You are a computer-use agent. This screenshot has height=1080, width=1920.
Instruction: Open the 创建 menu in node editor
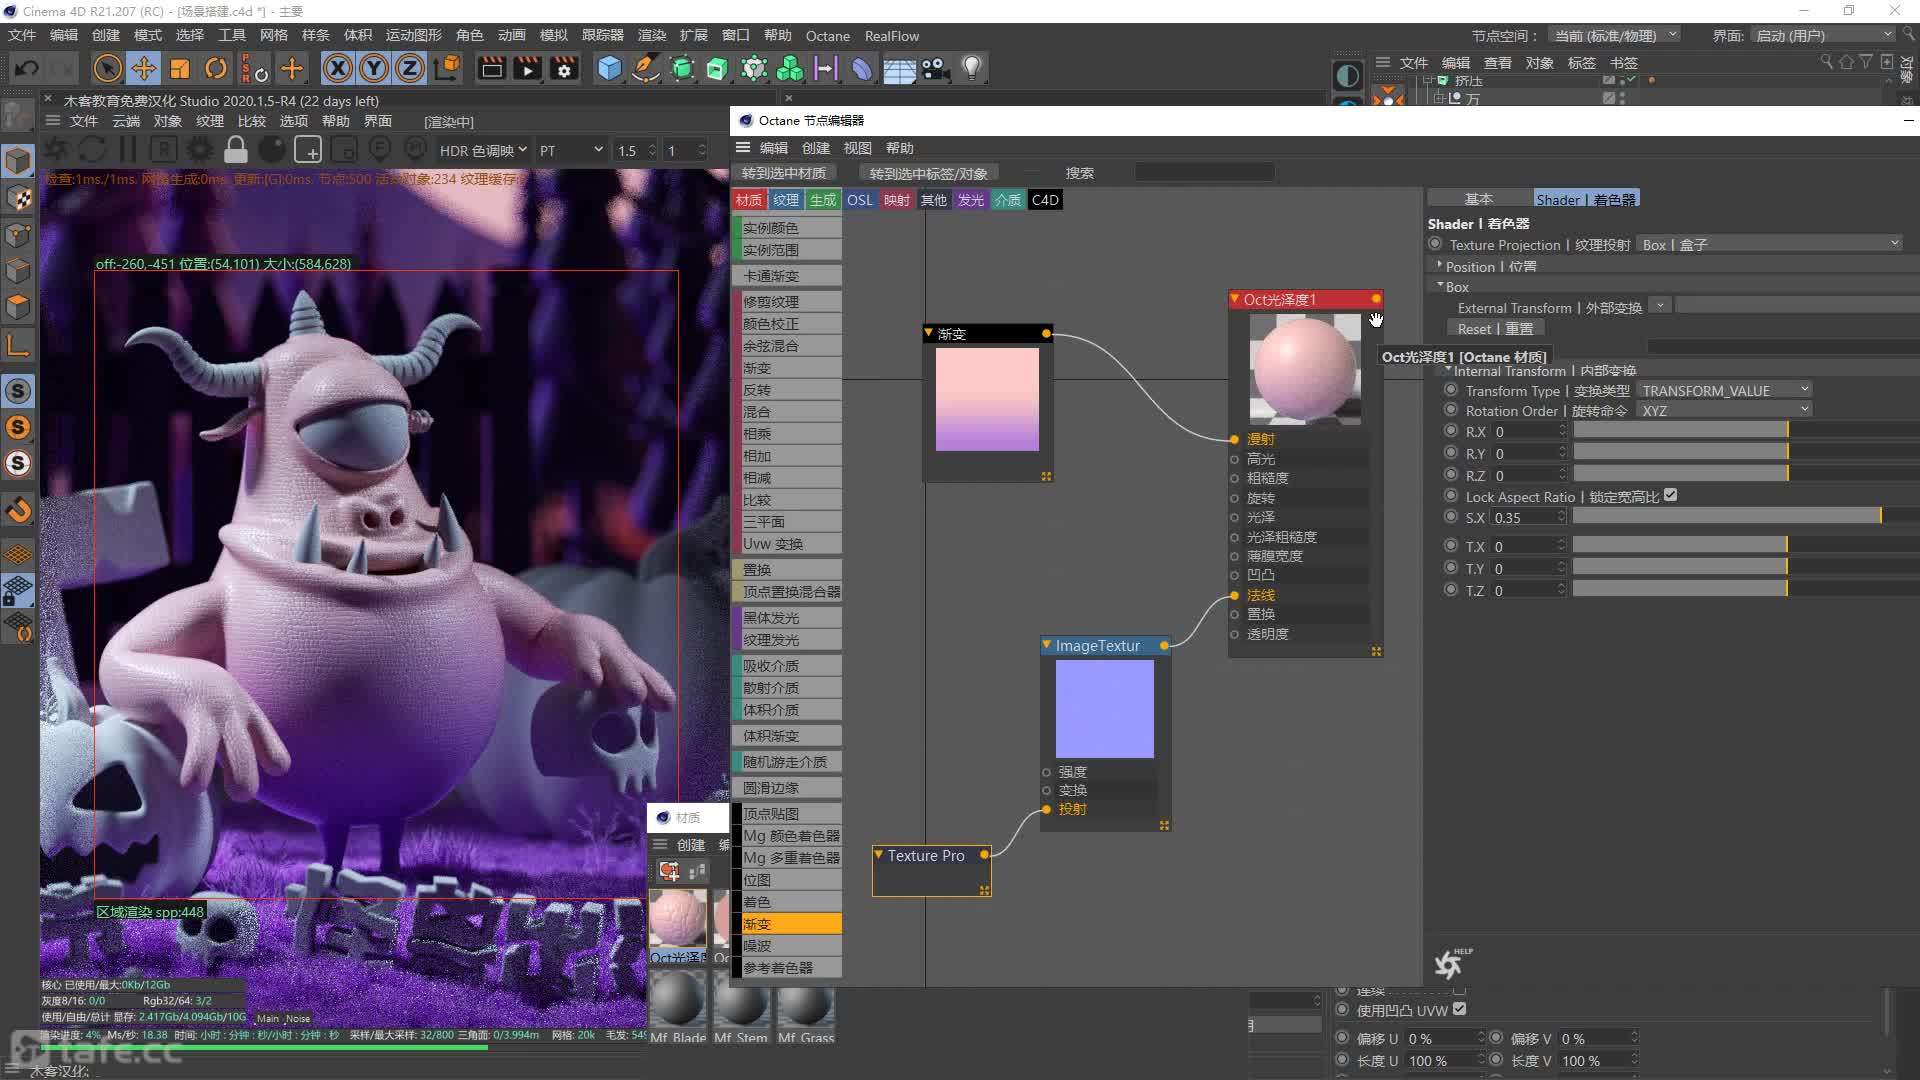816,148
